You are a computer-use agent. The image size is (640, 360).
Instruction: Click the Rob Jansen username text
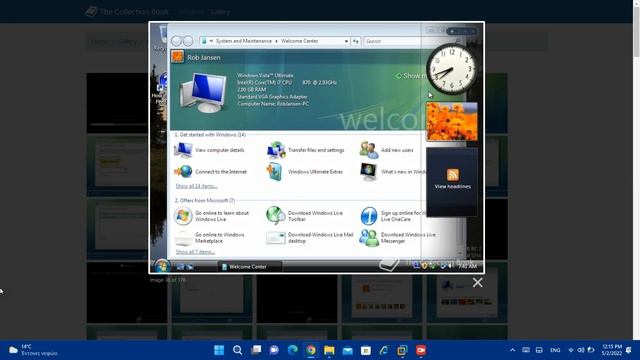(204, 58)
